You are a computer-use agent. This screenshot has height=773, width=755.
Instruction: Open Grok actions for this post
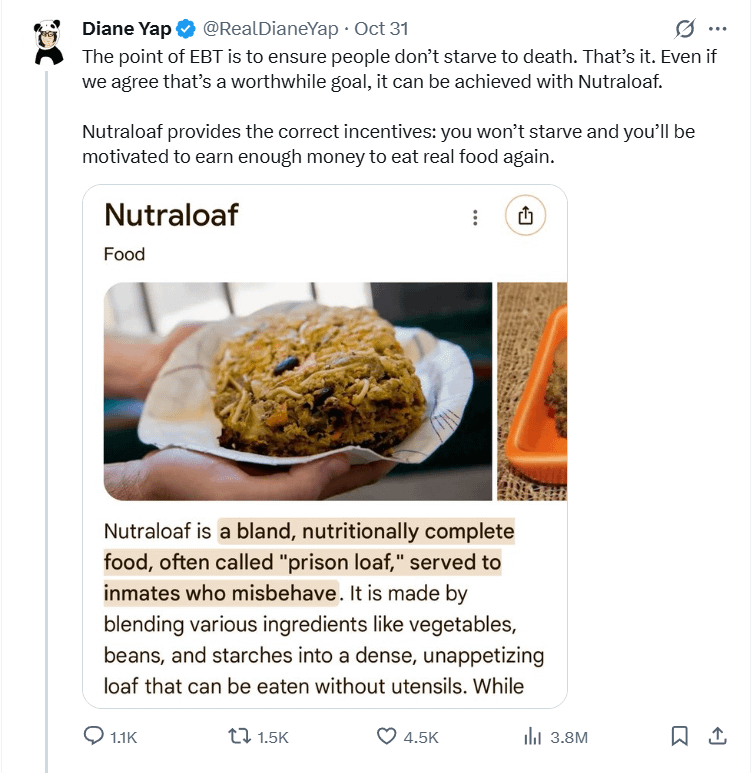(686, 28)
